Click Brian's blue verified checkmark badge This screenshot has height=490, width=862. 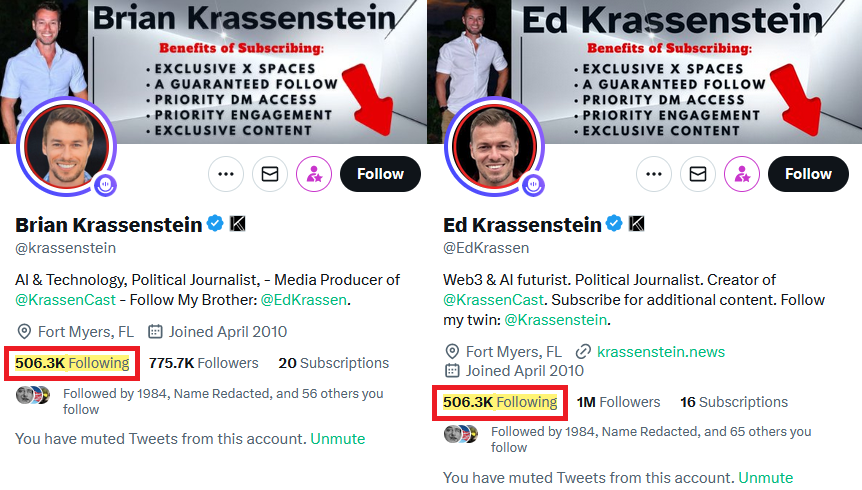[215, 224]
